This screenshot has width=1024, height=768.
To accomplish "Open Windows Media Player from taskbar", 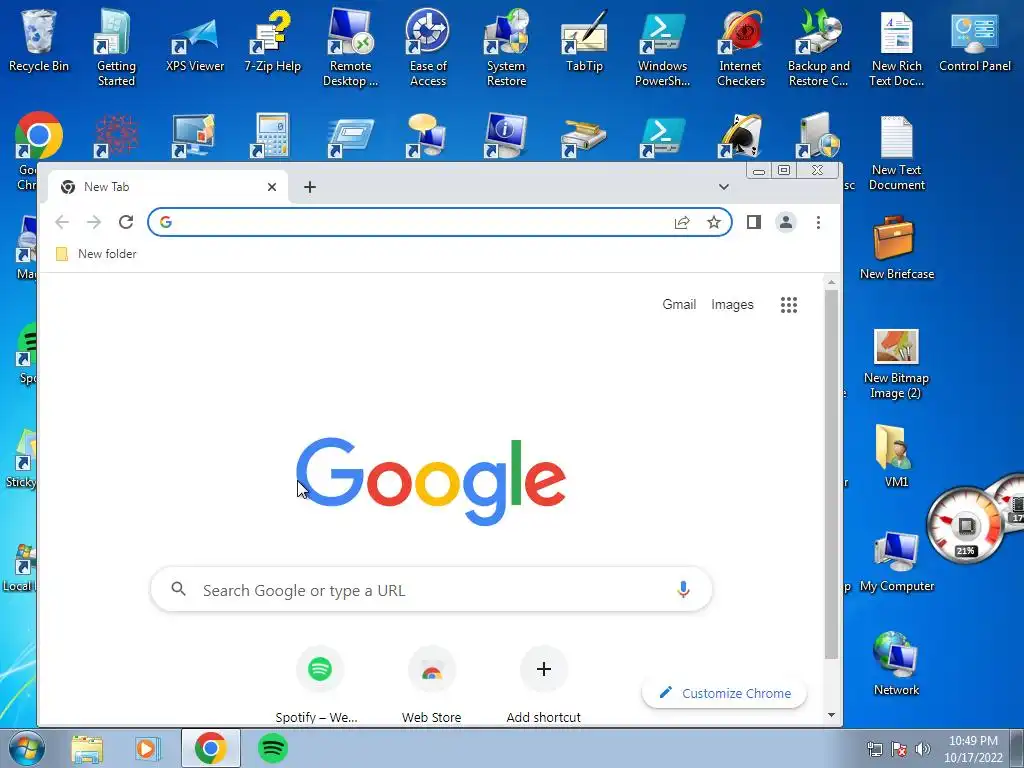I will pyautogui.click(x=148, y=748).
